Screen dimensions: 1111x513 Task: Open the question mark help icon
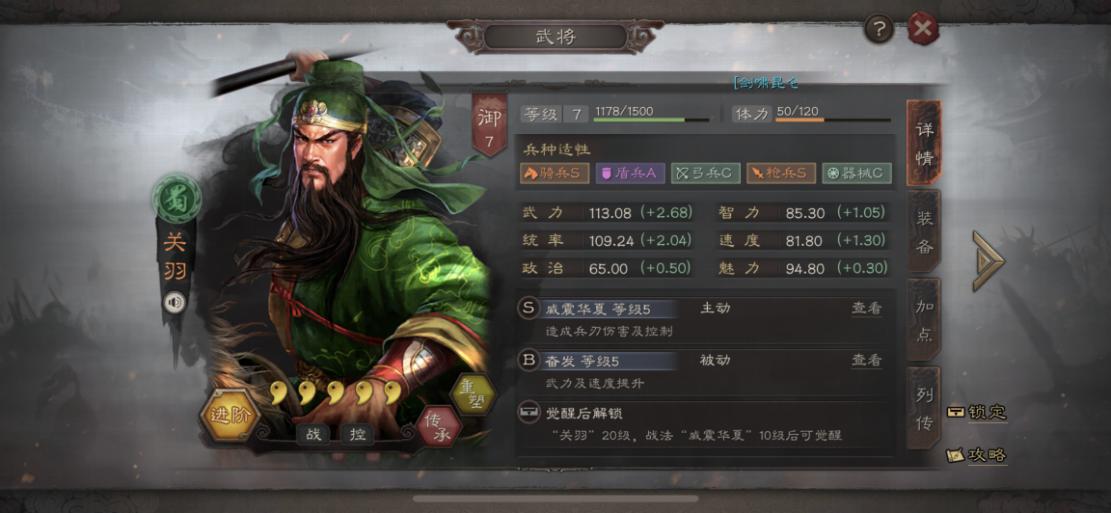pyautogui.click(x=879, y=29)
